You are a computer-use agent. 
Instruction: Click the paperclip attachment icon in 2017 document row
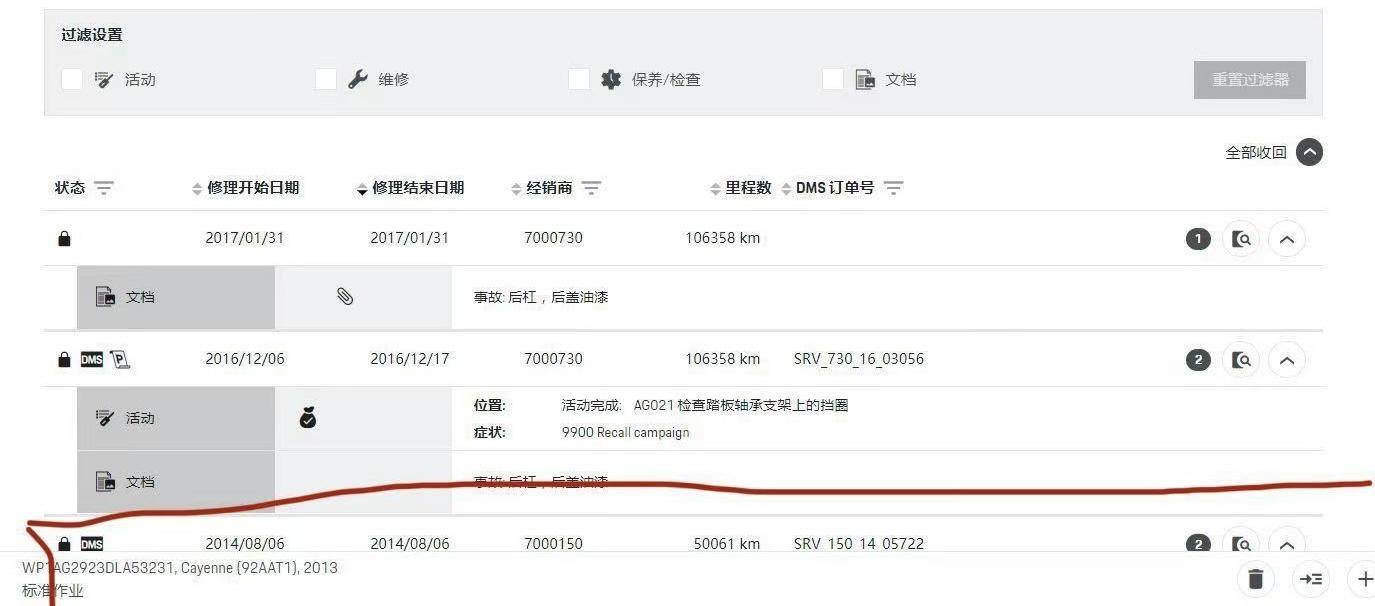pyautogui.click(x=345, y=297)
